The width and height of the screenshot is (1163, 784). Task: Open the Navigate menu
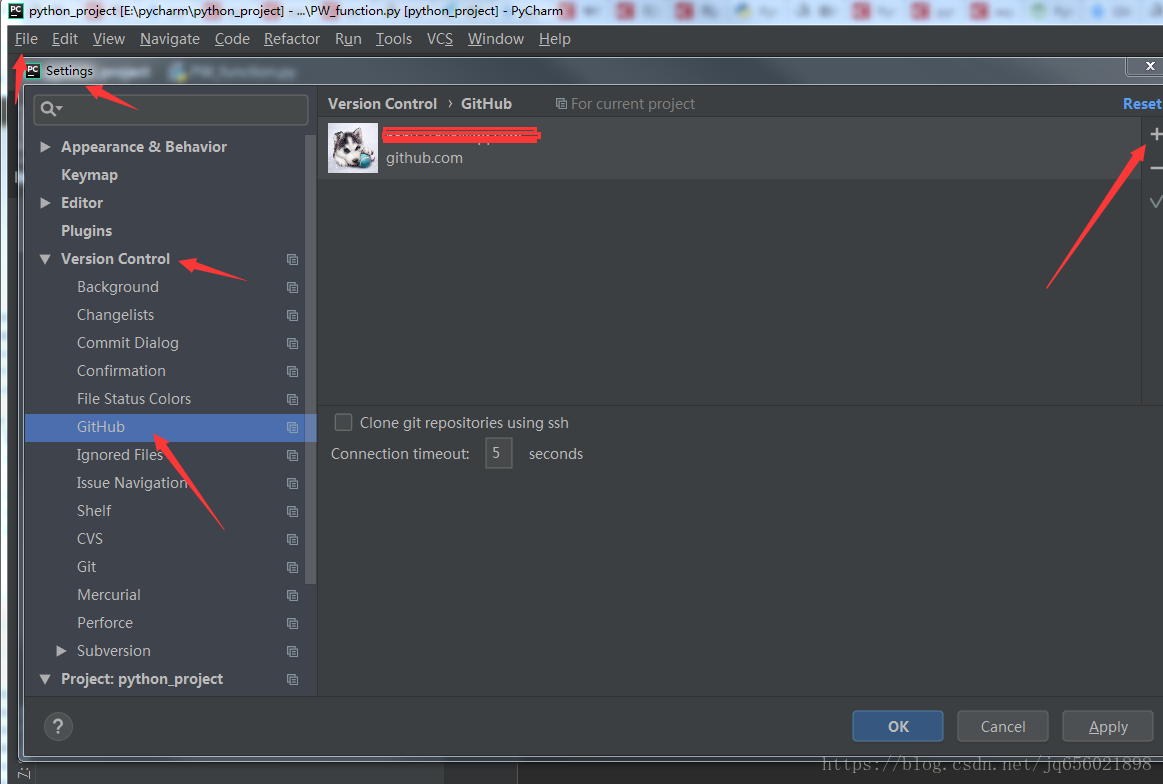pos(170,39)
